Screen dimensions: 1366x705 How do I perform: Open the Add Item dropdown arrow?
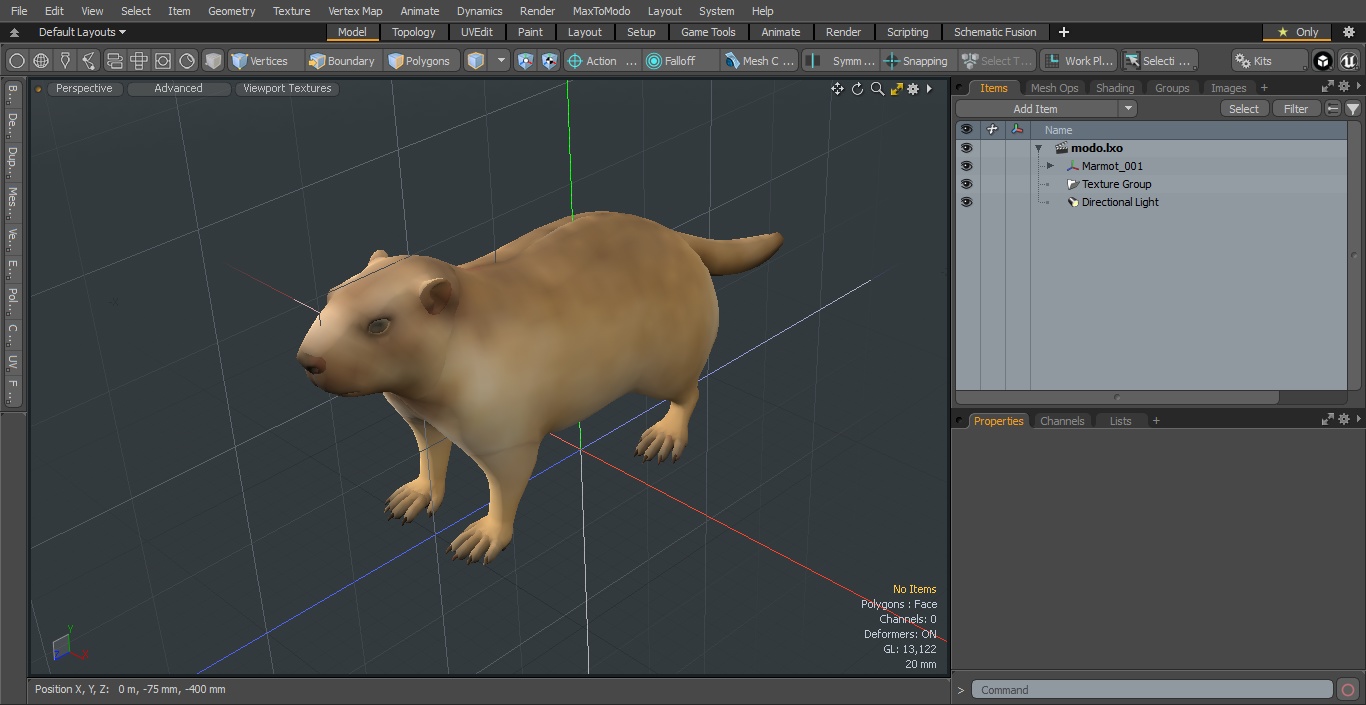pyautogui.click(x=1128, y=109)
